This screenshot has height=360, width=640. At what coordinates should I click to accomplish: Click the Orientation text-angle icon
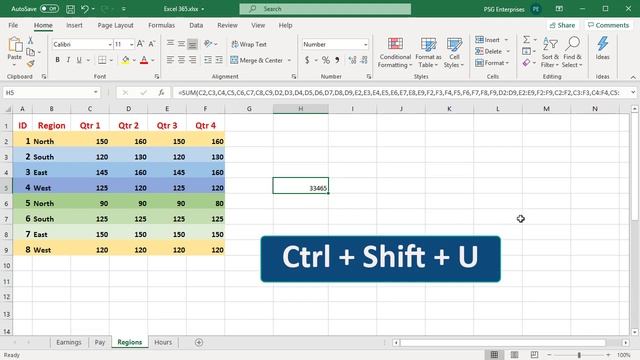coord(208,44)
